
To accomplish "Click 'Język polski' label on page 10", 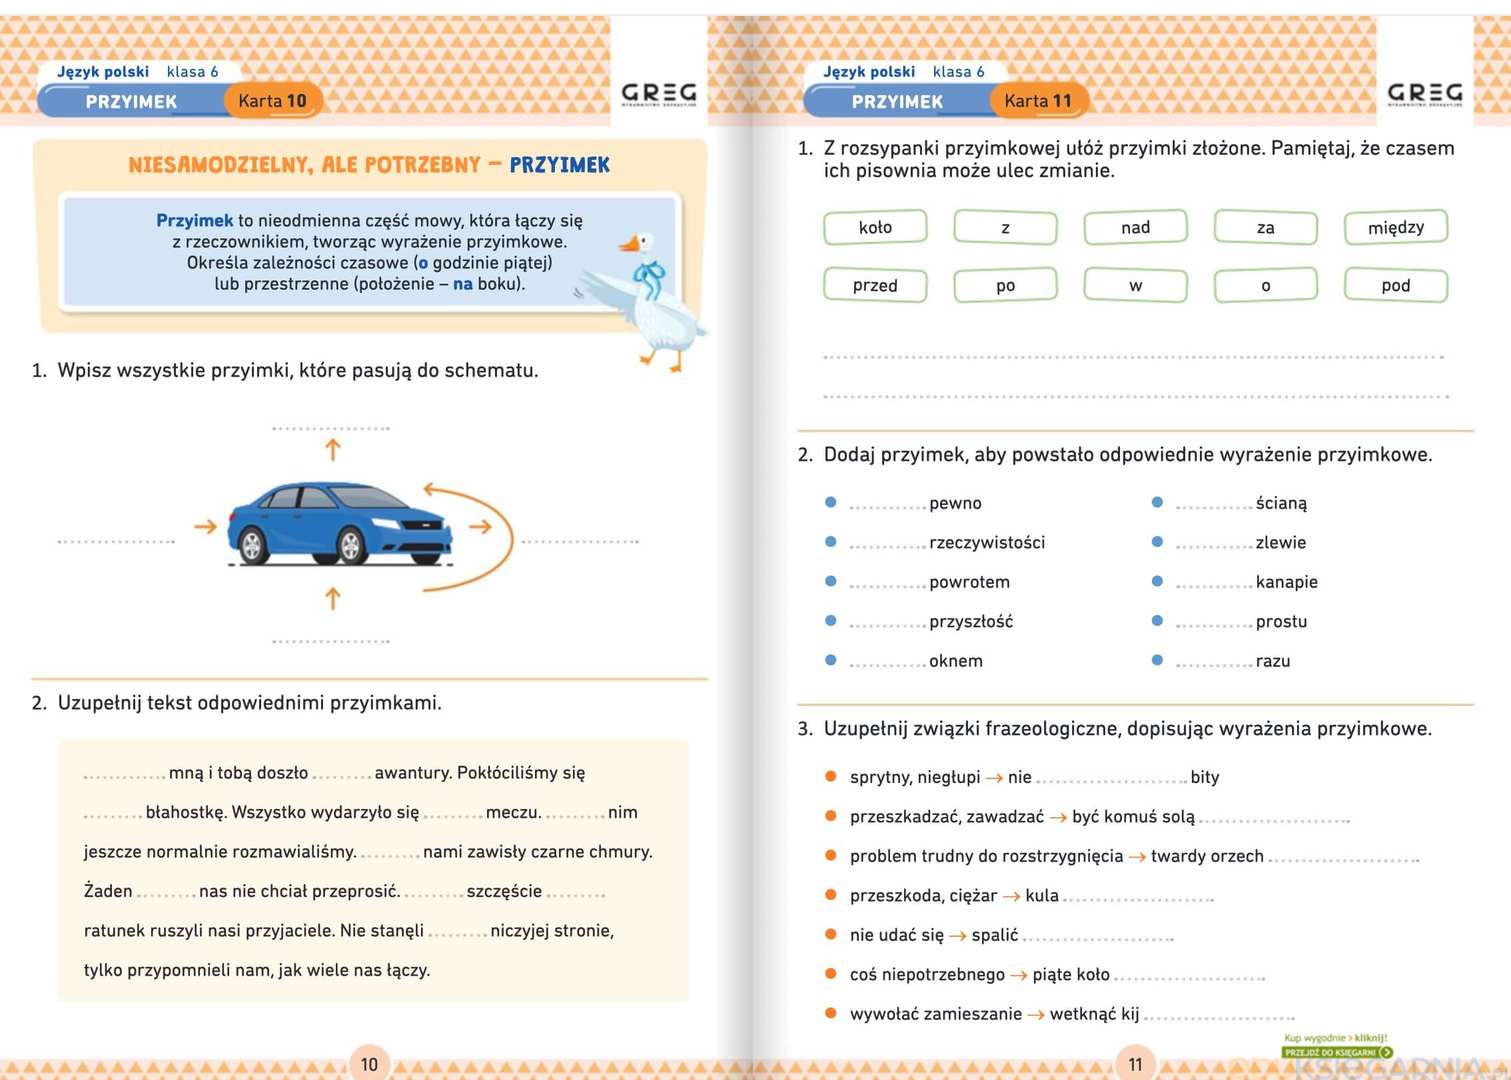I will pyautogui.click(x=103, y=72).
